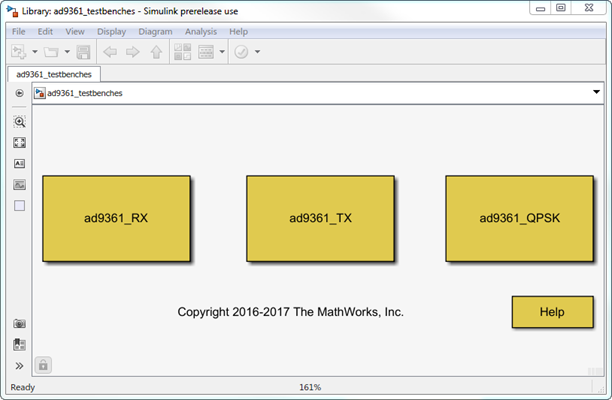This screenshot has width=612, height=400.
Task: Expand the breadcrumb bar dropdown arrow
Action: (x=596, y=92)
